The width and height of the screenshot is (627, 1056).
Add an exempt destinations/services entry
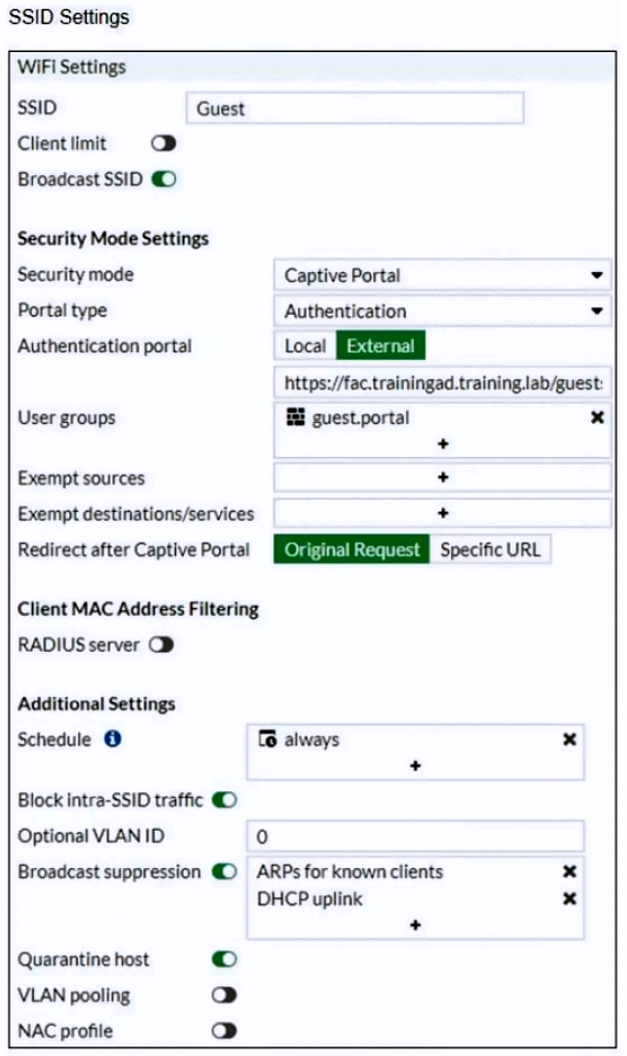(442, 514)
